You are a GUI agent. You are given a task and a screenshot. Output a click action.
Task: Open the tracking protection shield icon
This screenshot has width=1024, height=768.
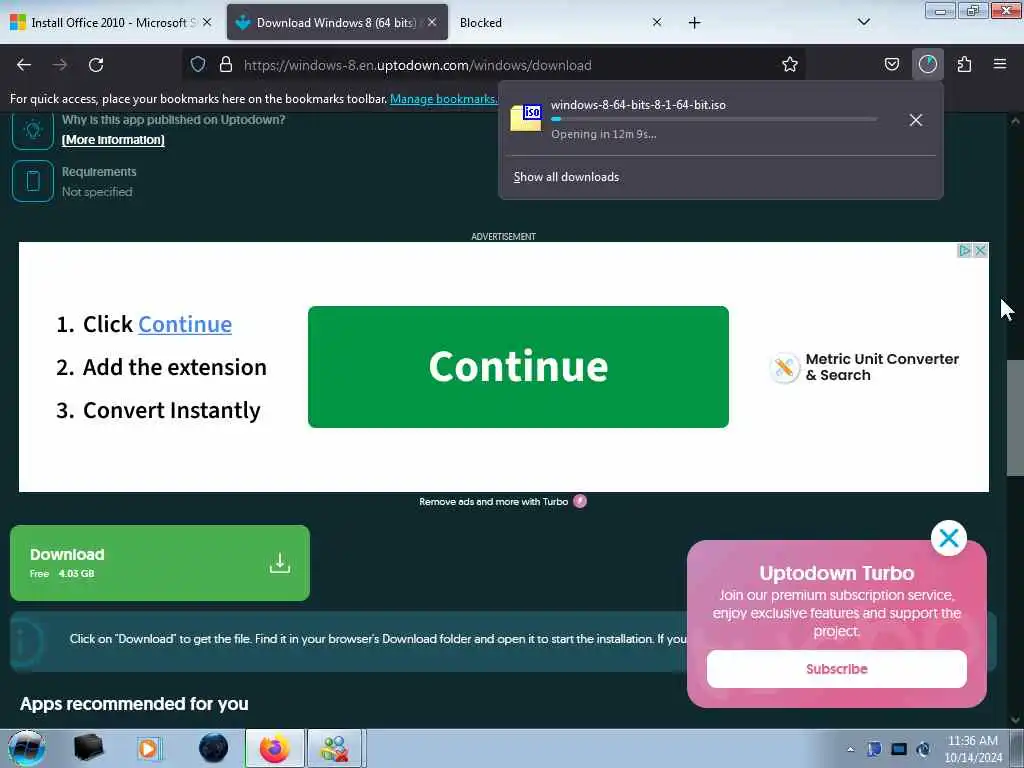pyautogui.click(x=198, y=64)
